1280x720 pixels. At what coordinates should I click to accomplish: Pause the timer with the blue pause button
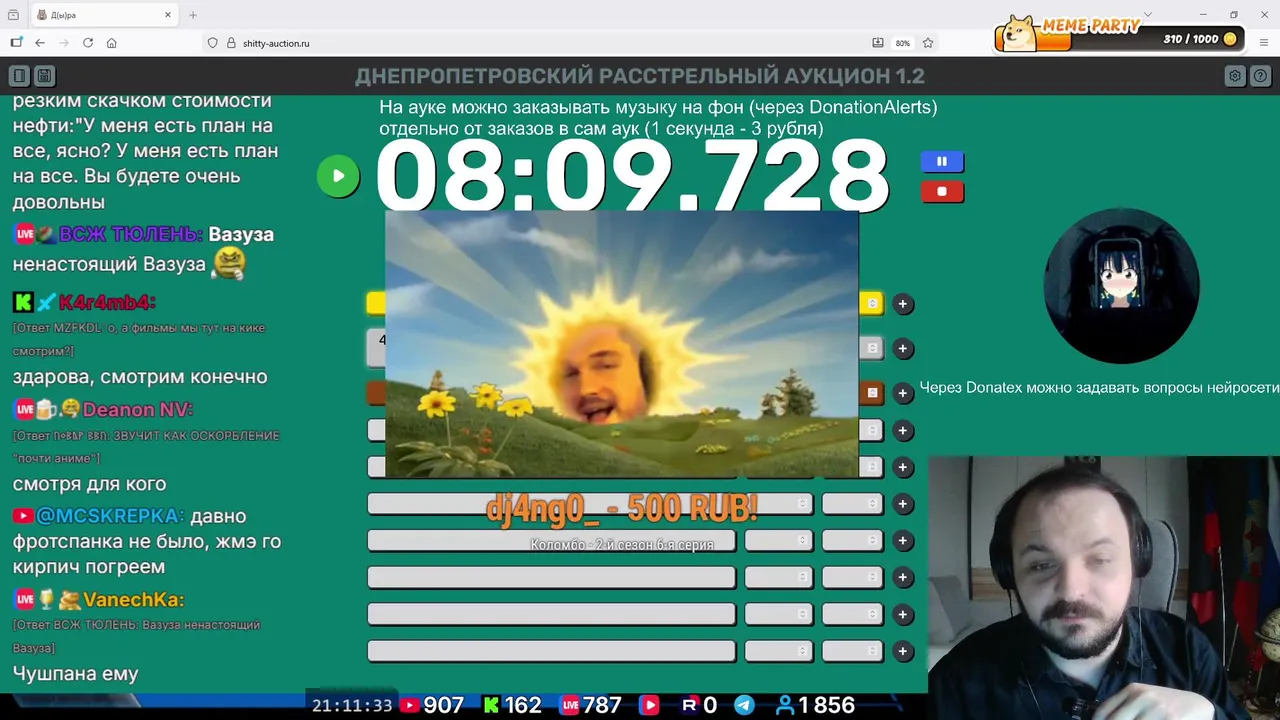(942, 161)
